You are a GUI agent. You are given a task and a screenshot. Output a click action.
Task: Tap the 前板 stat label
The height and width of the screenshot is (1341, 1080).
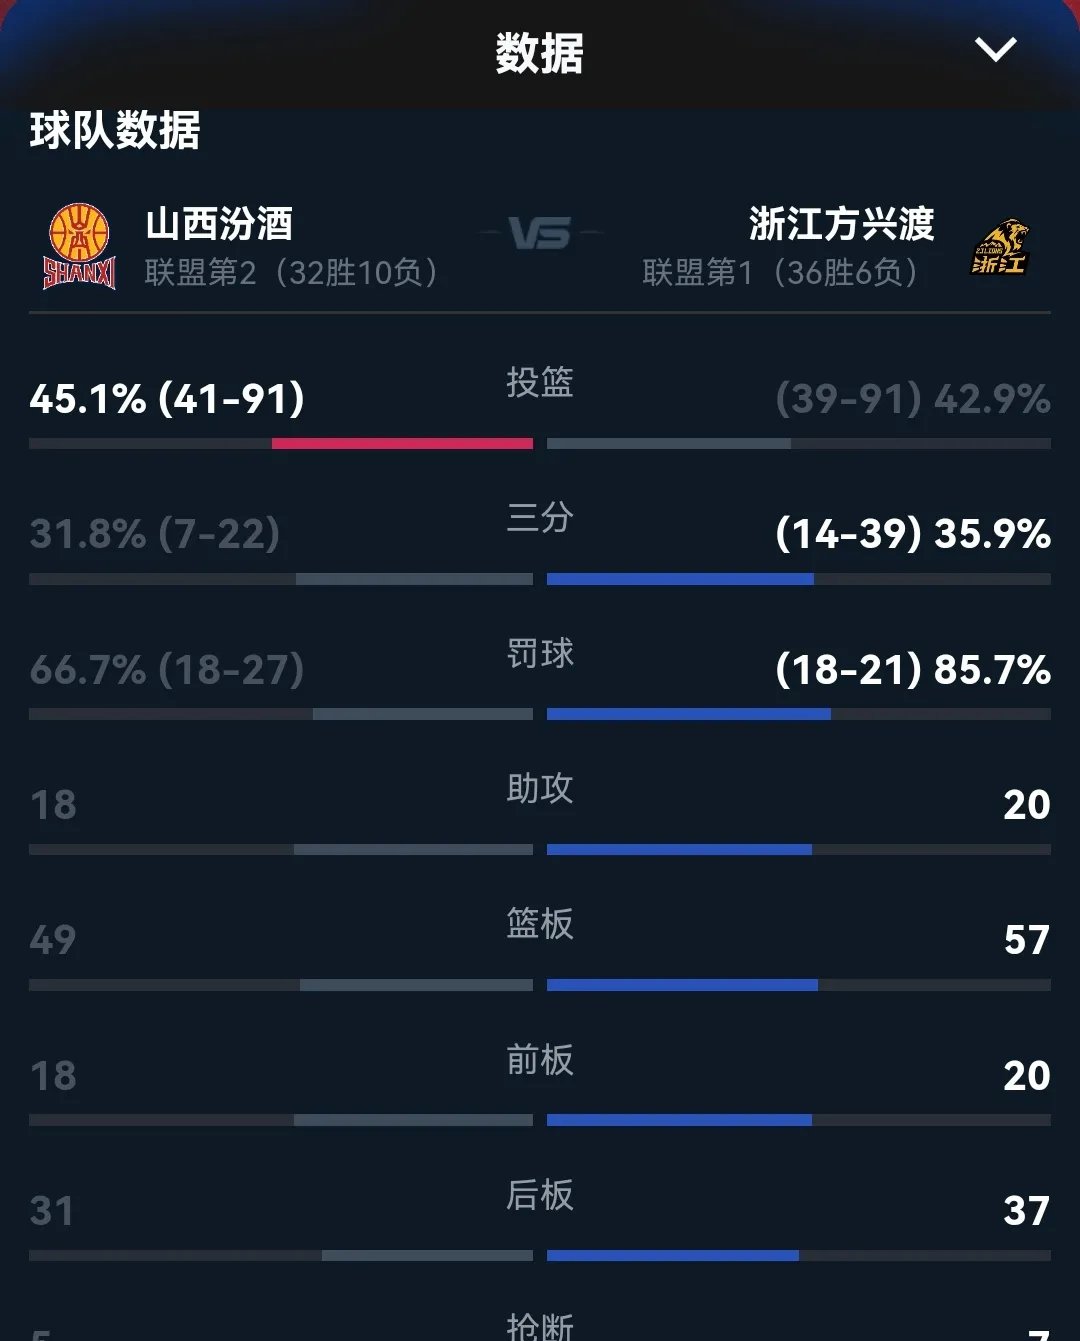click(x=540, y=1059)
